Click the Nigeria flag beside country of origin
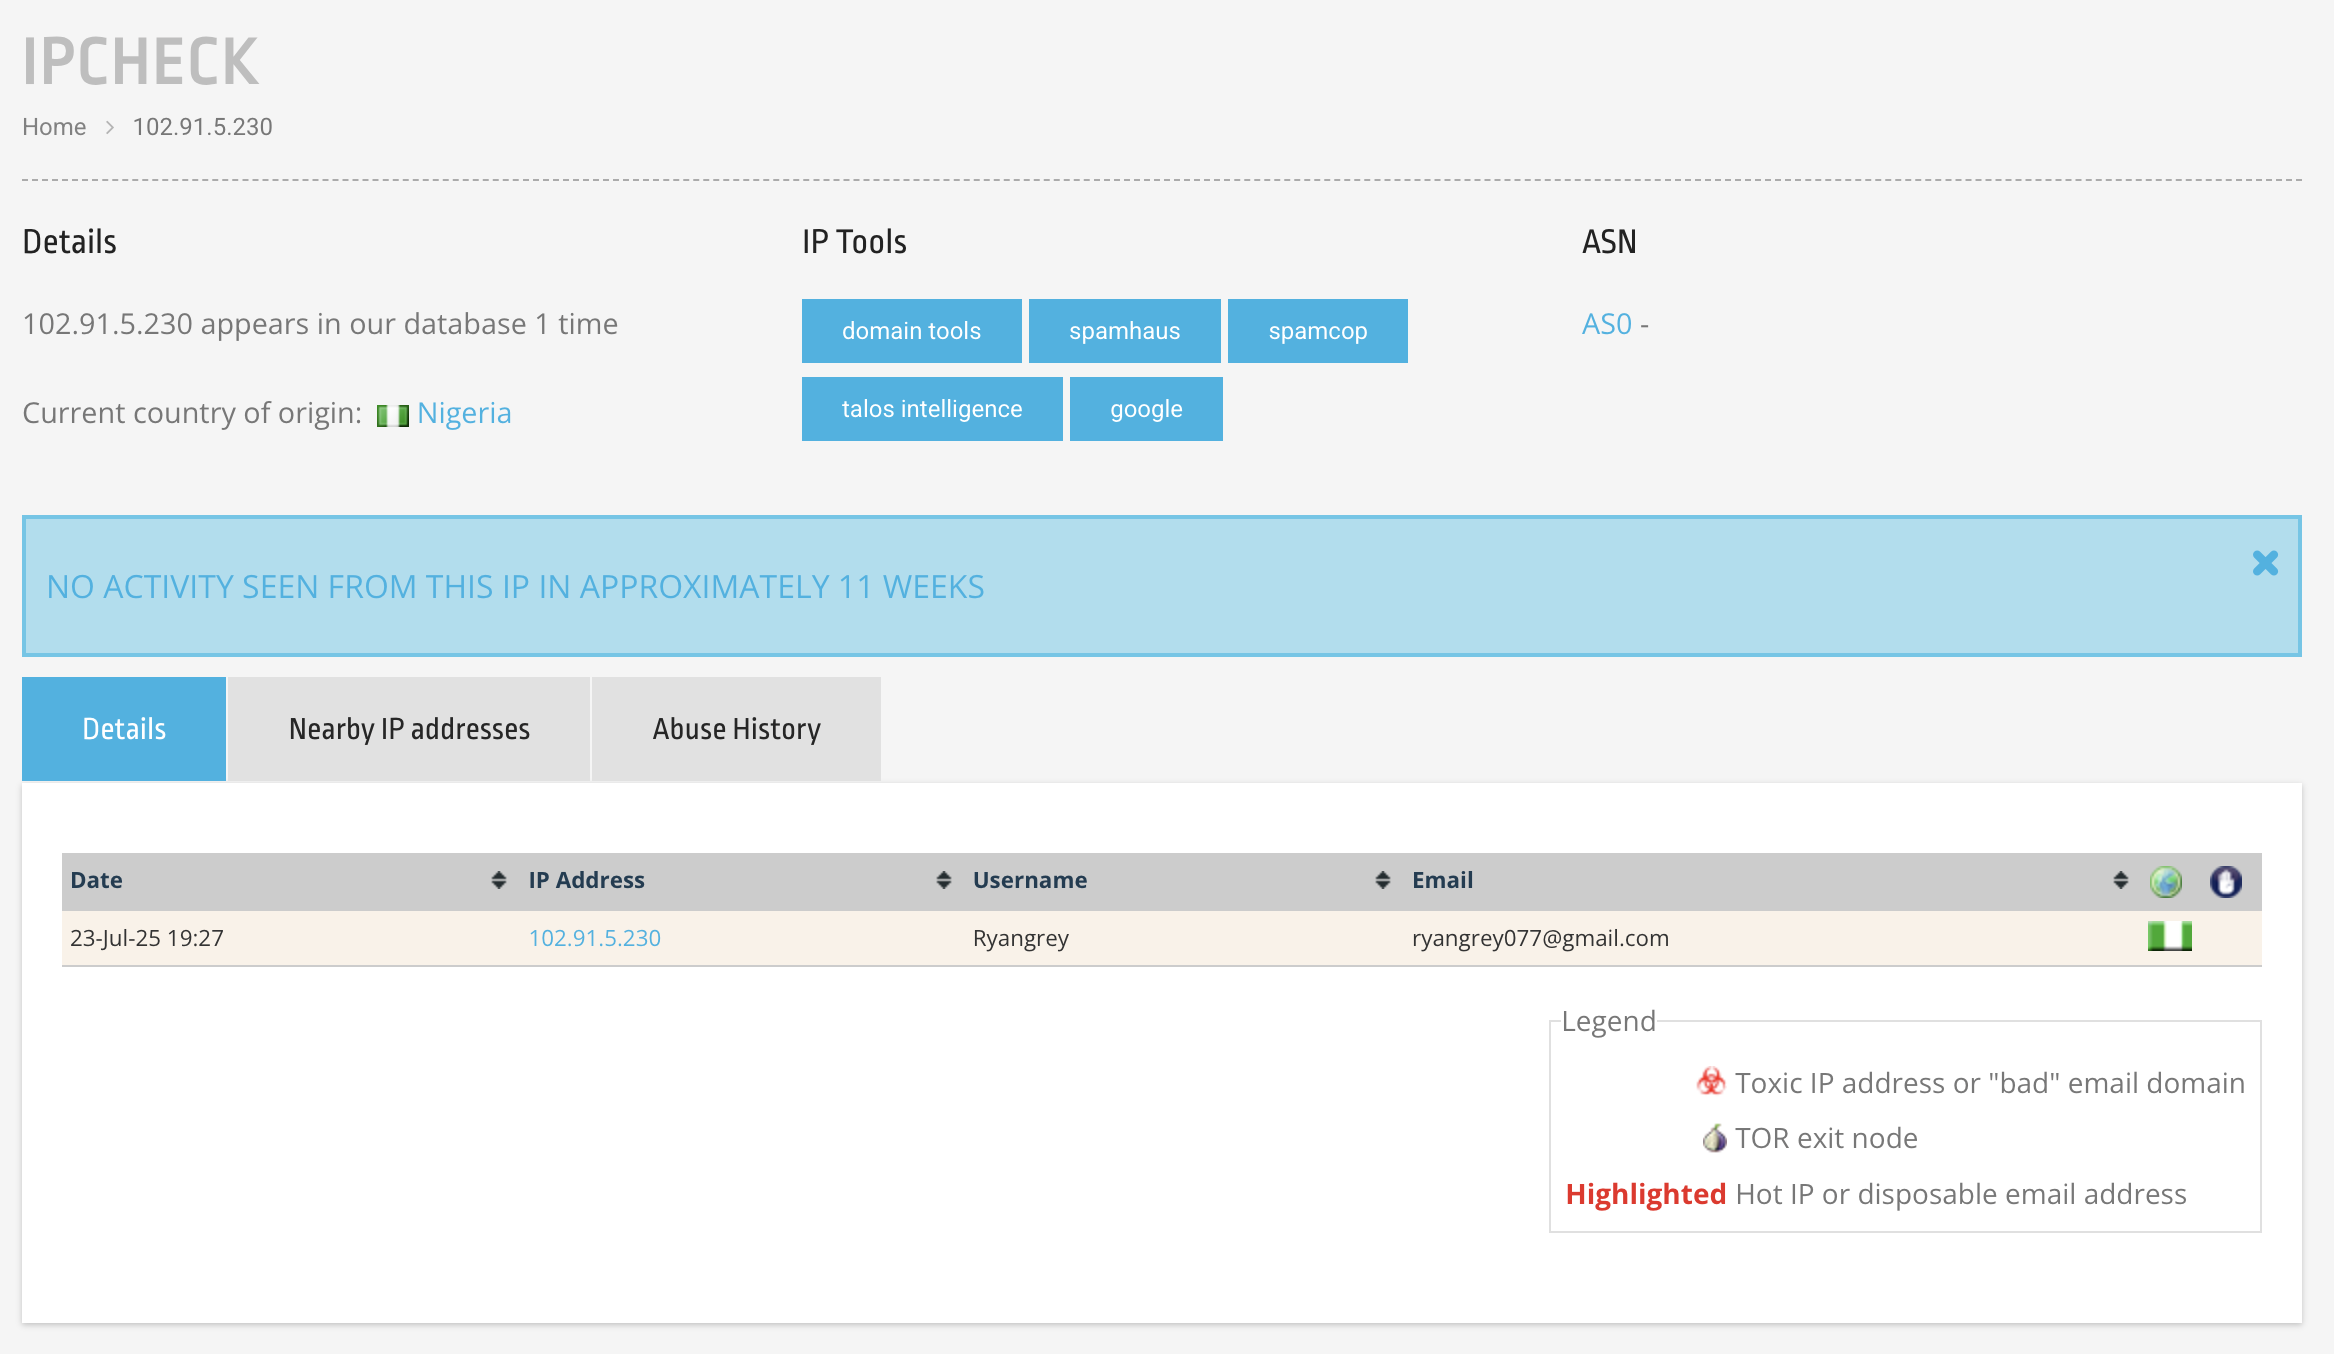This screenshot has width=2334, height=1354. tap(392, 415)
